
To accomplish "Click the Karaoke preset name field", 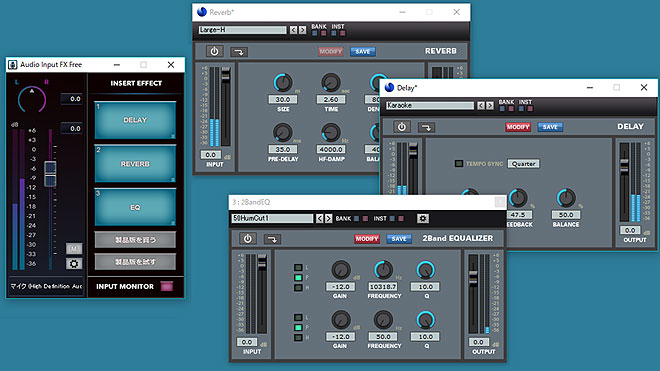I will tap(430, 105).
